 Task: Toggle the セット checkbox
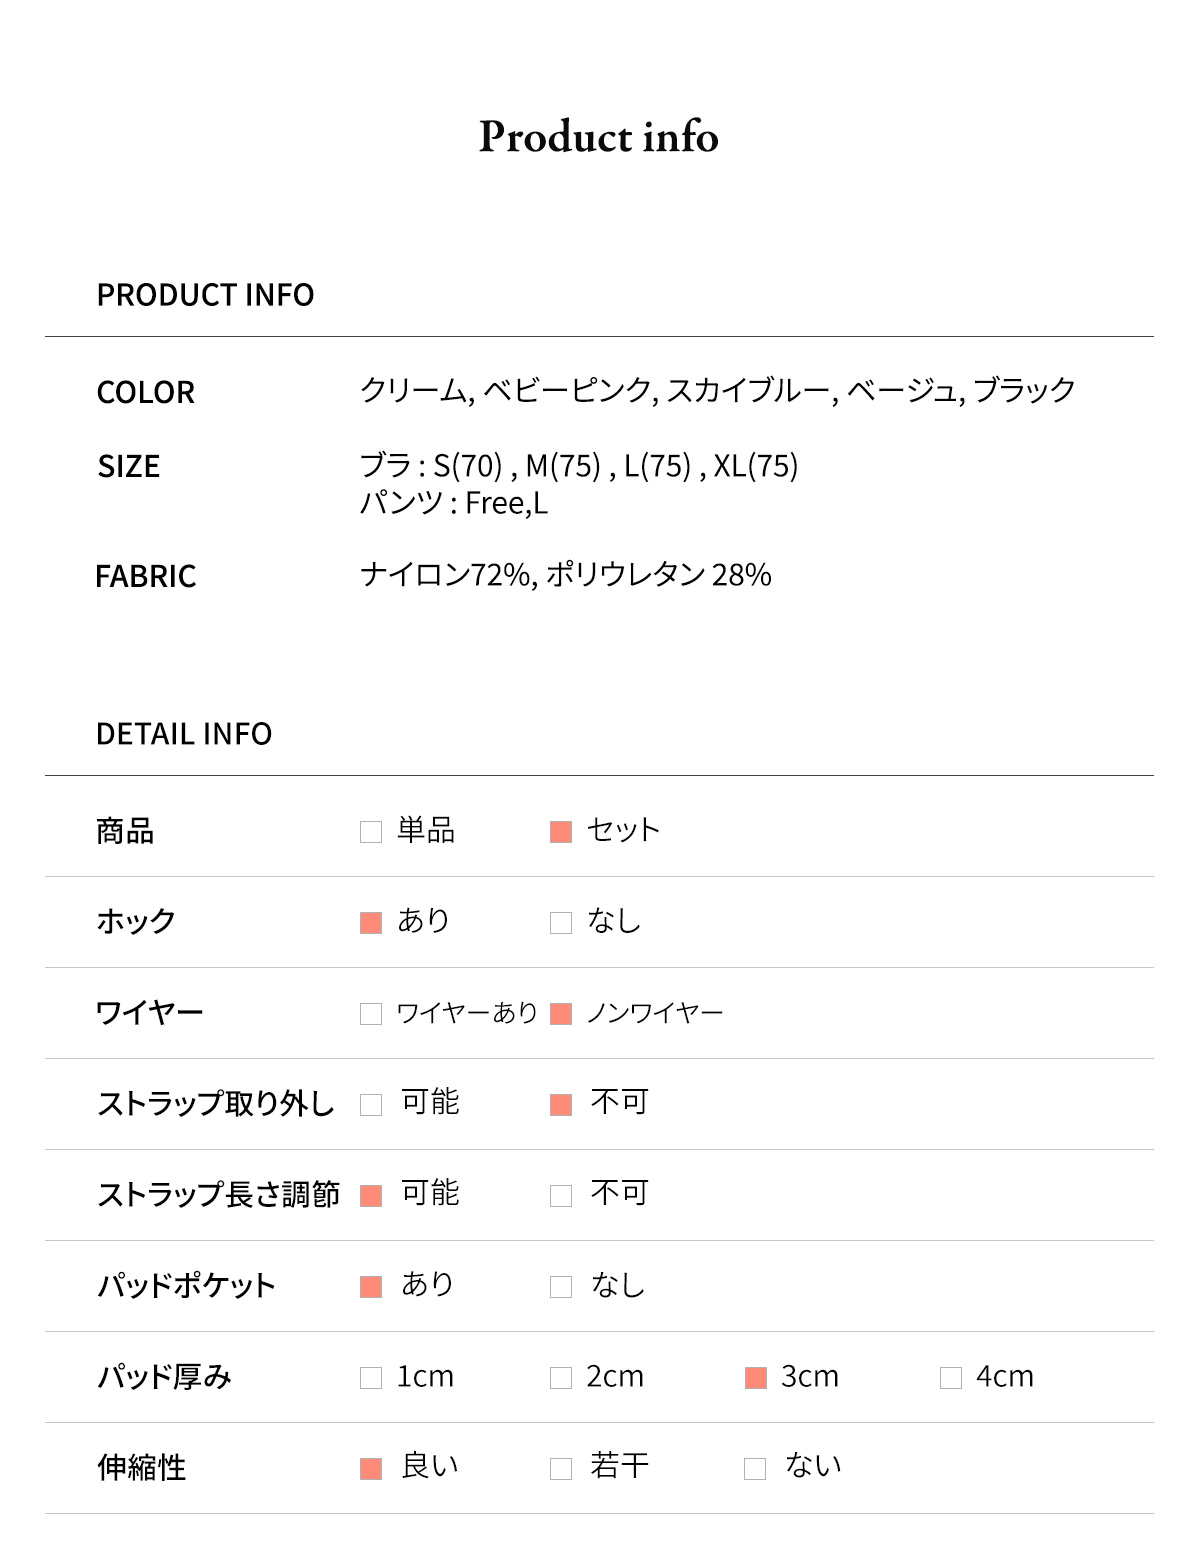click(561, 832)
